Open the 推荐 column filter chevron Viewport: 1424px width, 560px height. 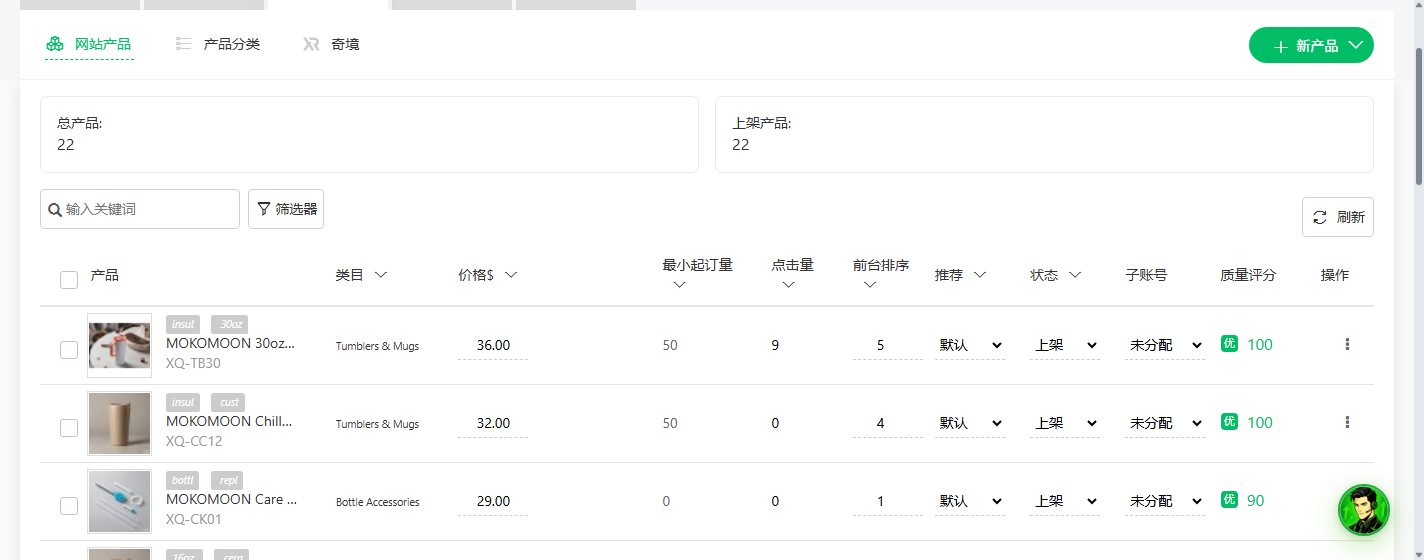pos(980,275)
